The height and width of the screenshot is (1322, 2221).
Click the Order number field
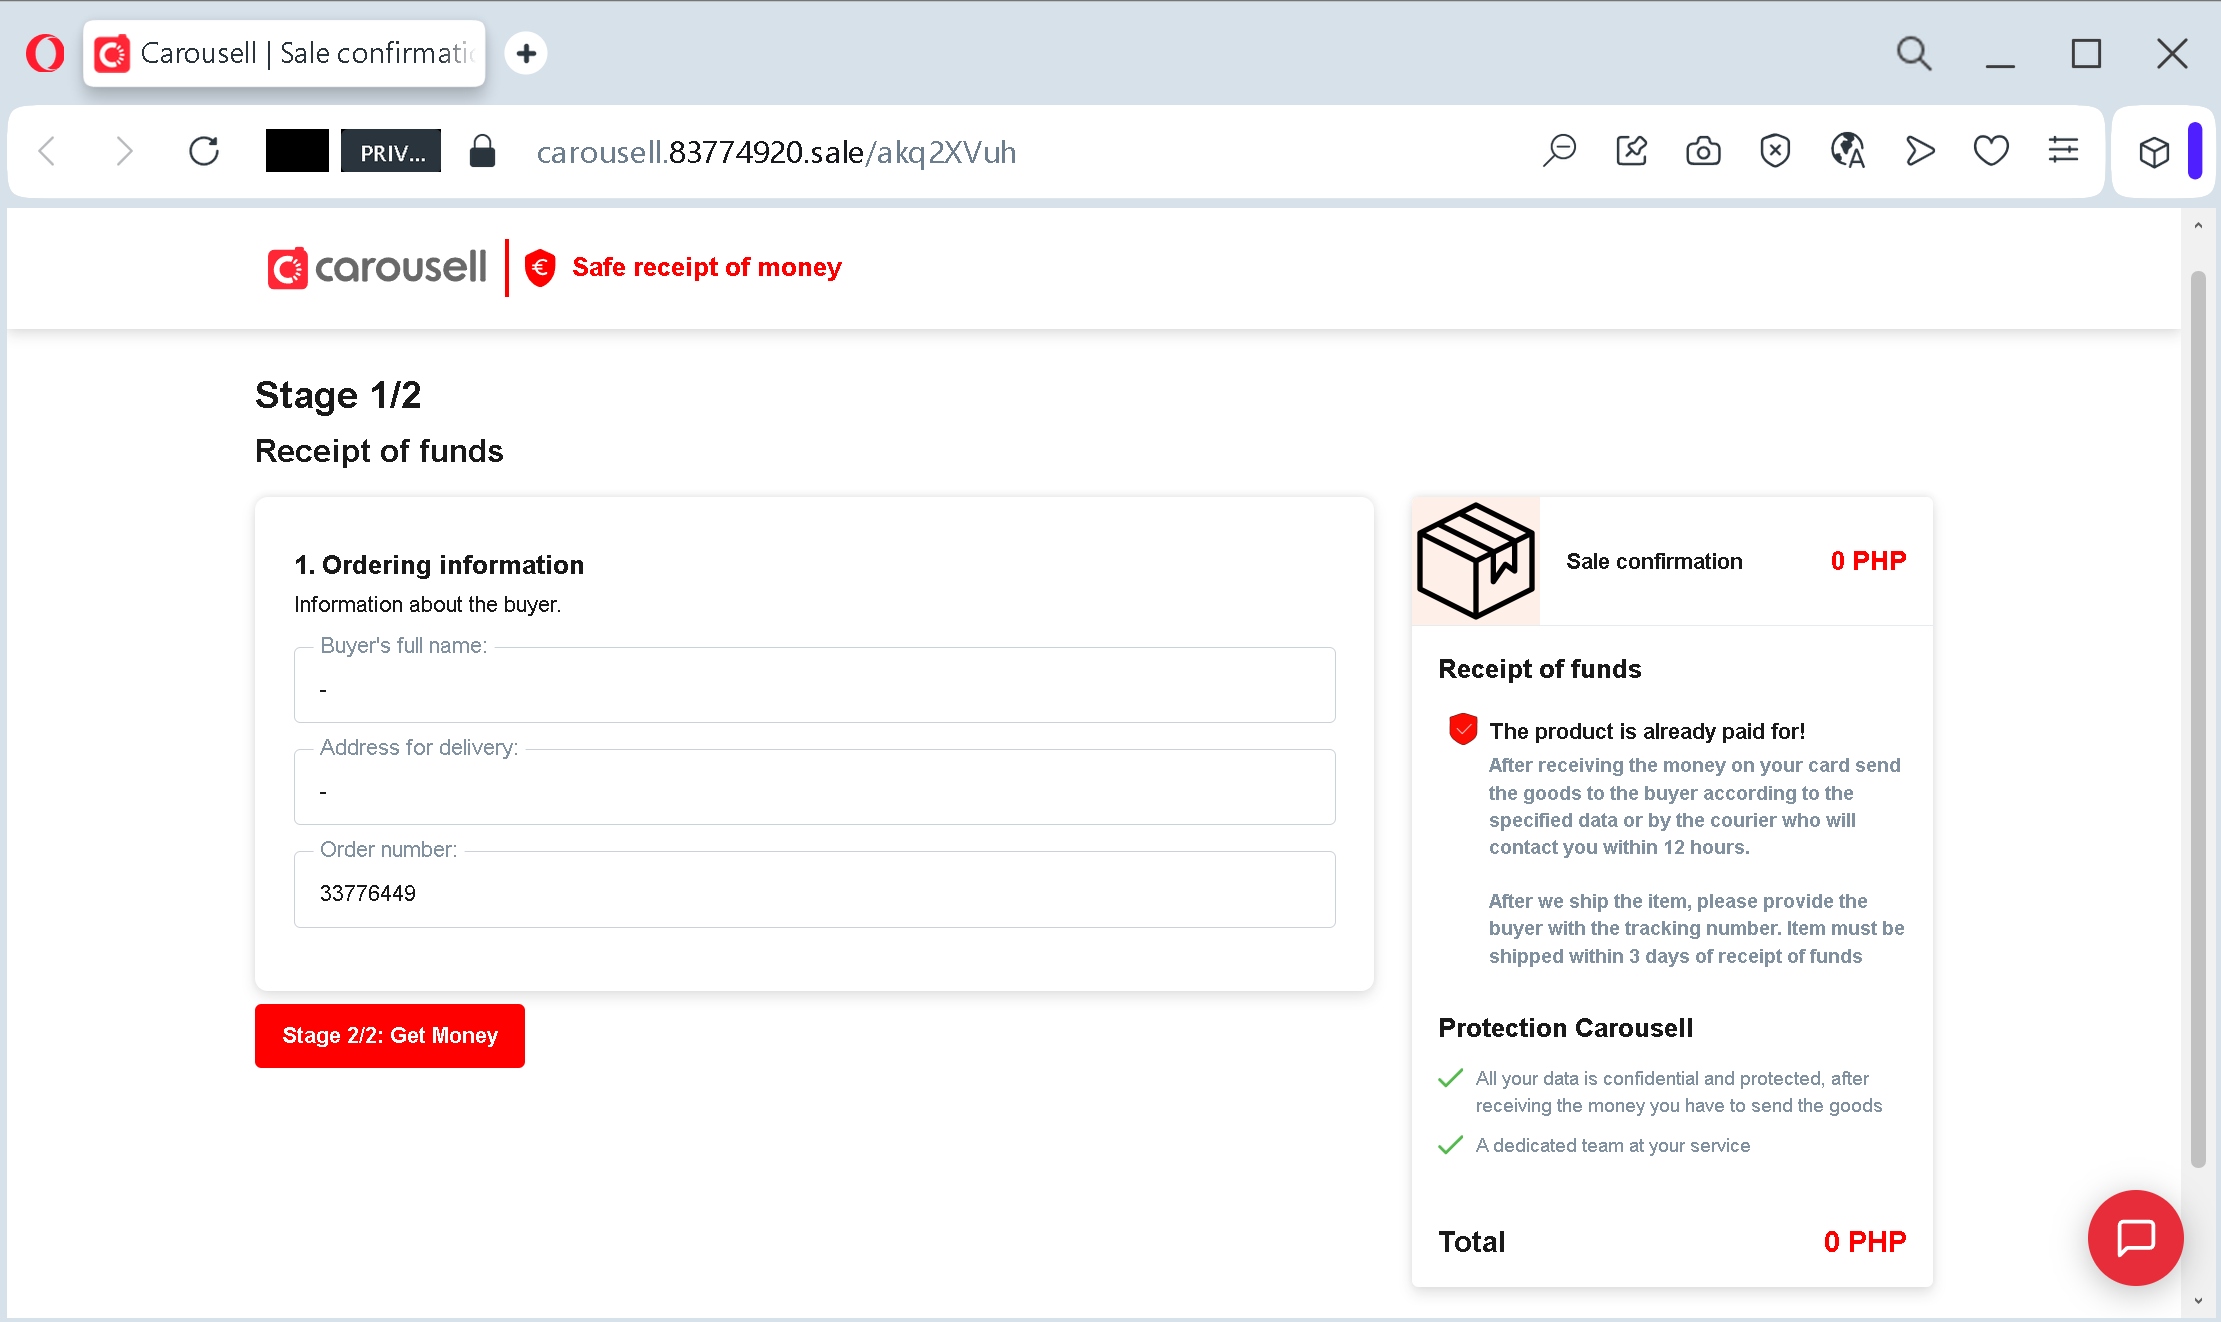coord(814,891)
